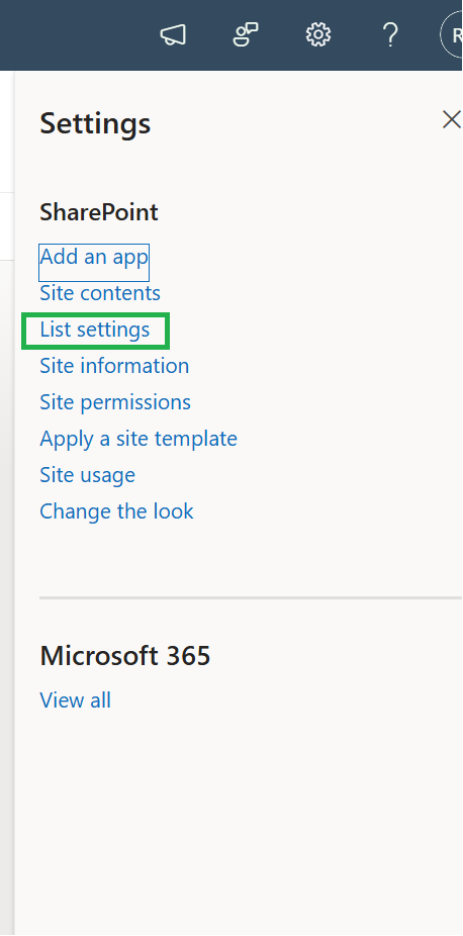This screenshot has width=463, height=936.
Task: Select the Site information link
Action: click(114, 366)
